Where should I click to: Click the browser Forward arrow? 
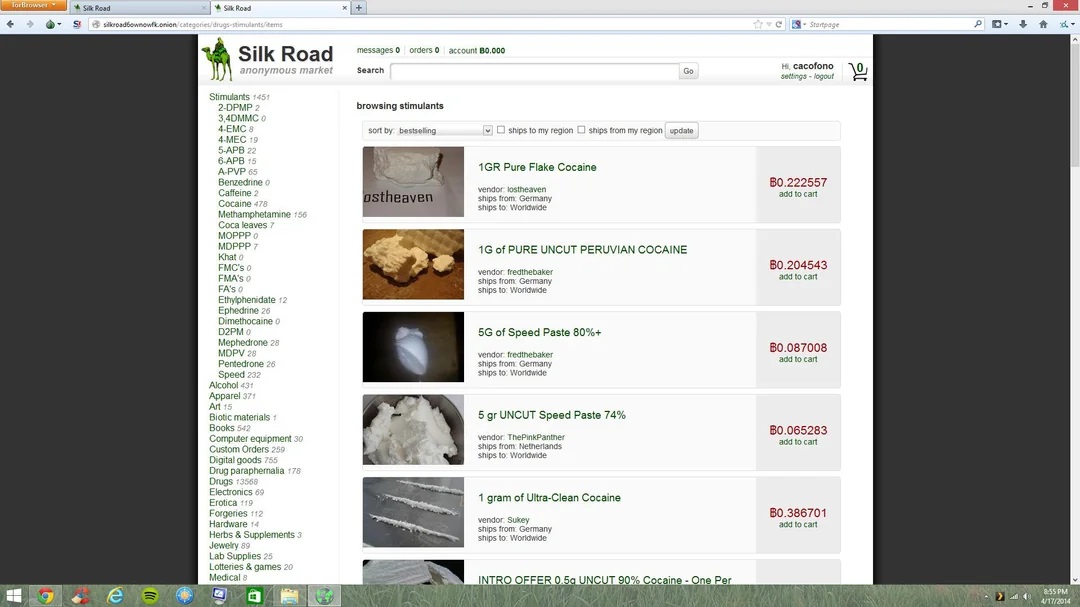(30, 24)
